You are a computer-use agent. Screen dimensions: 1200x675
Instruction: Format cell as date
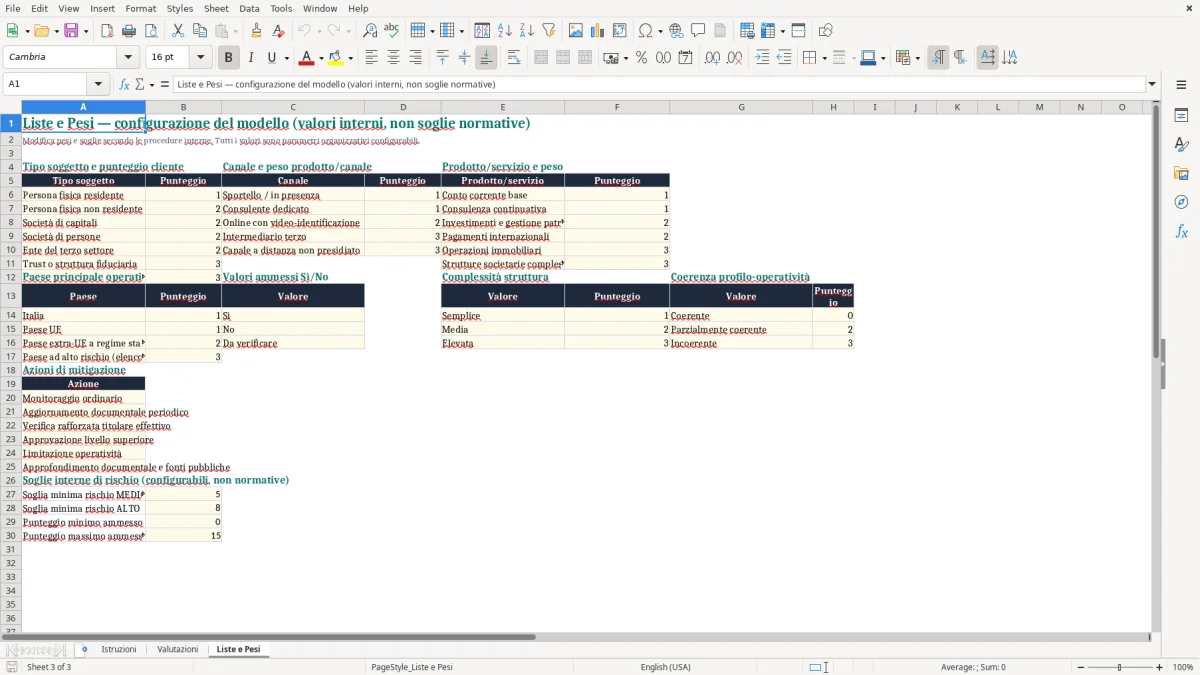pos(685,58)
